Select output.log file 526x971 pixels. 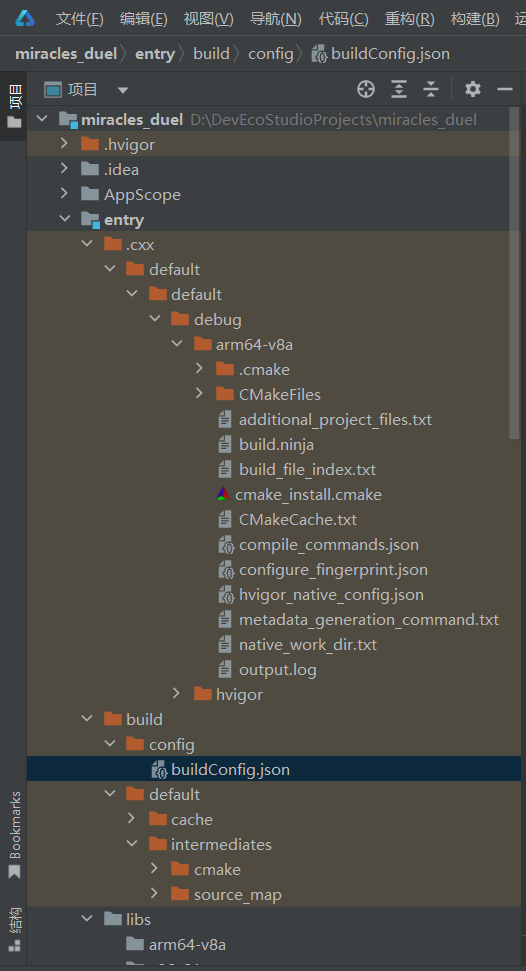[x=278, y=669]
